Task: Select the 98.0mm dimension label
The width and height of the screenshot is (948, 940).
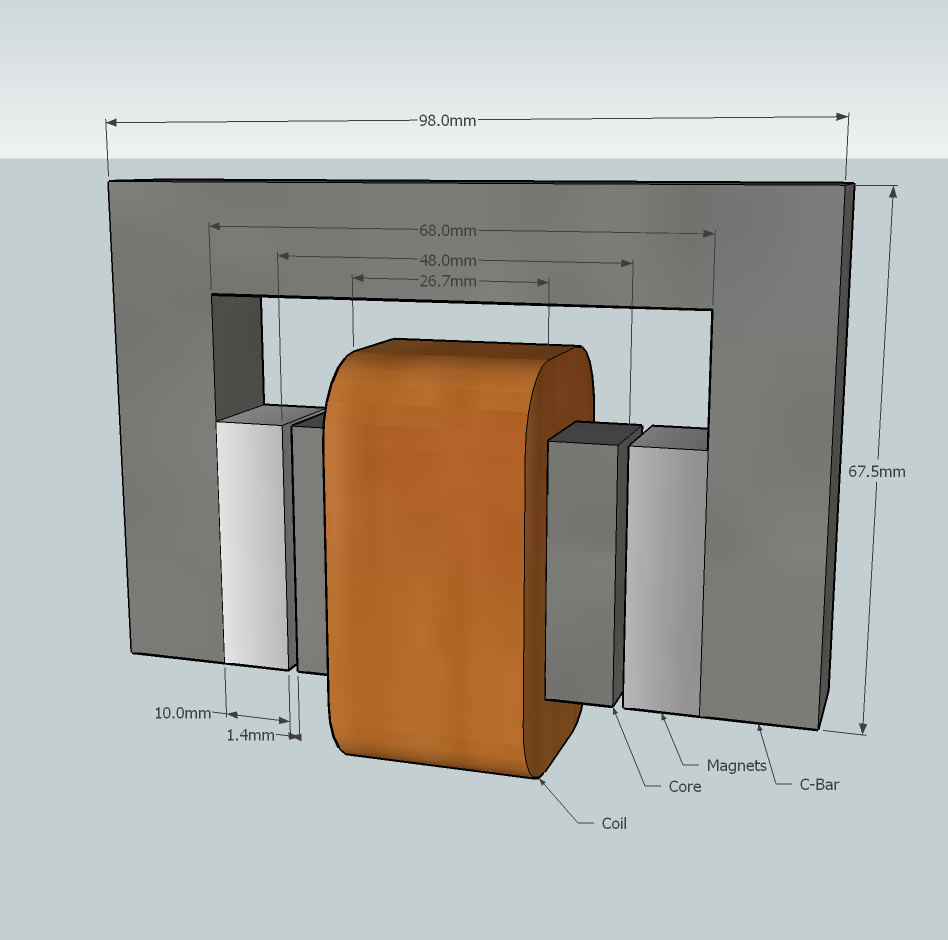Action: point(447,120)
